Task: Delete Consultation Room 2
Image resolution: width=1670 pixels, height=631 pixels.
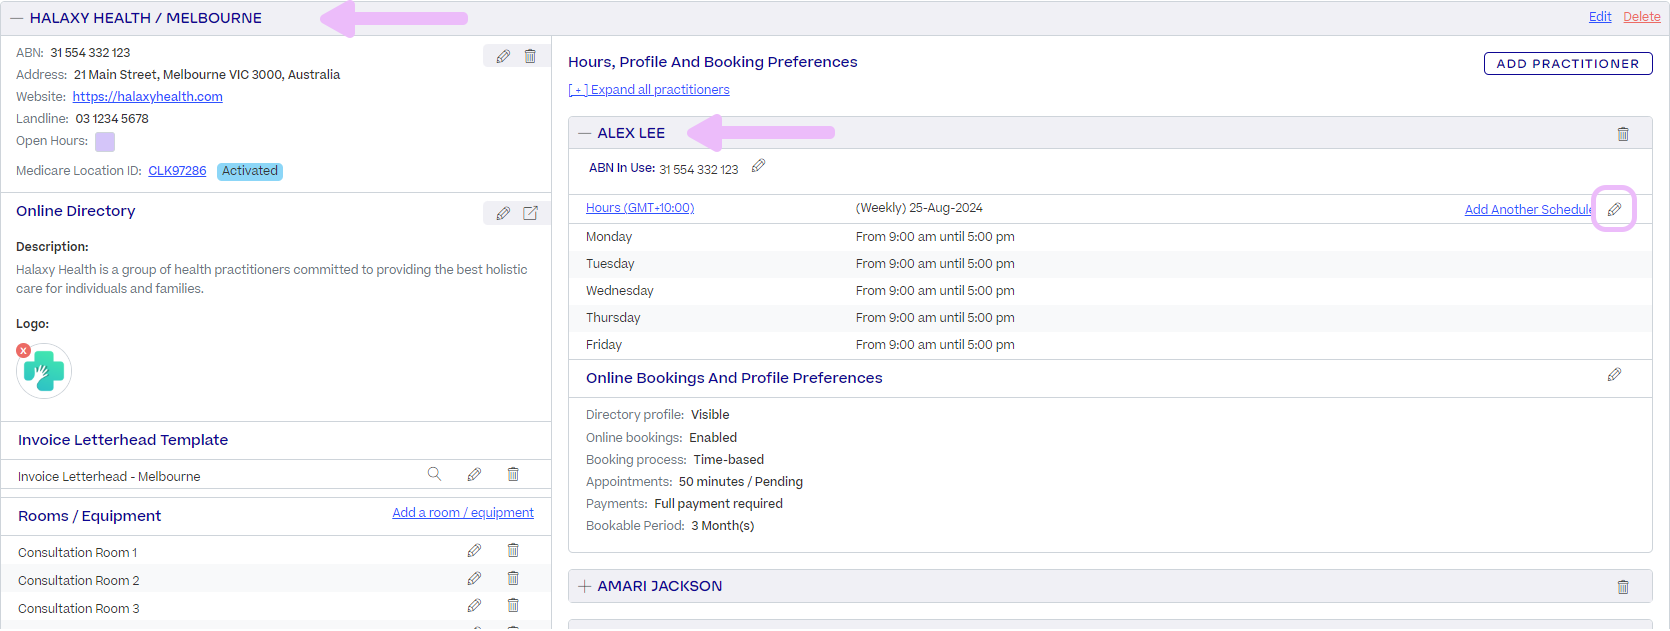Action: pyautogui.click(x=513, y=578)
